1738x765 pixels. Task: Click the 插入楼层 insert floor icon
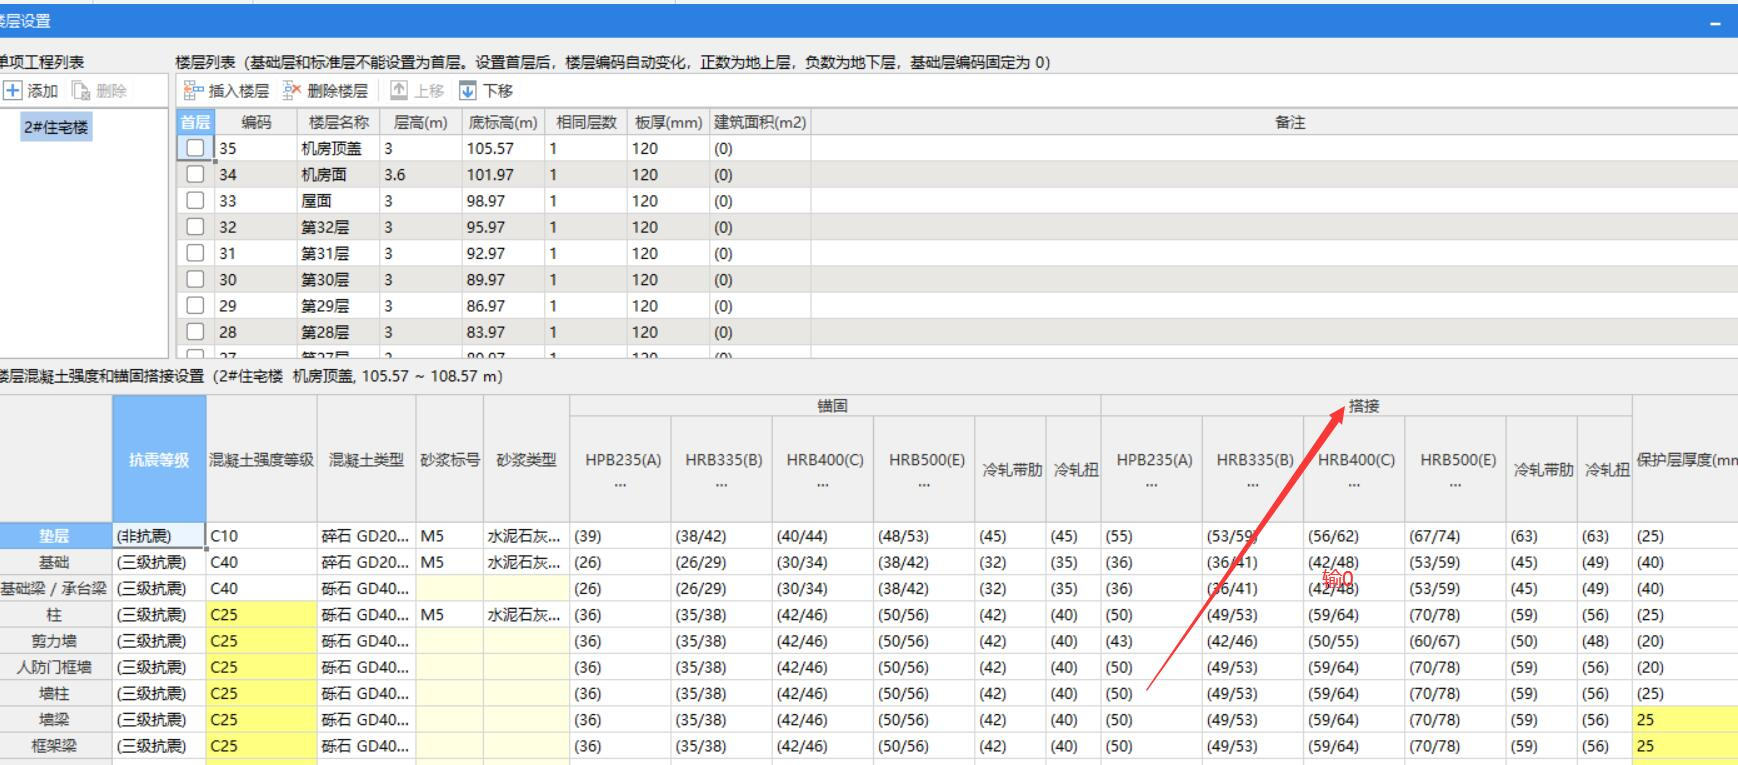194,91
